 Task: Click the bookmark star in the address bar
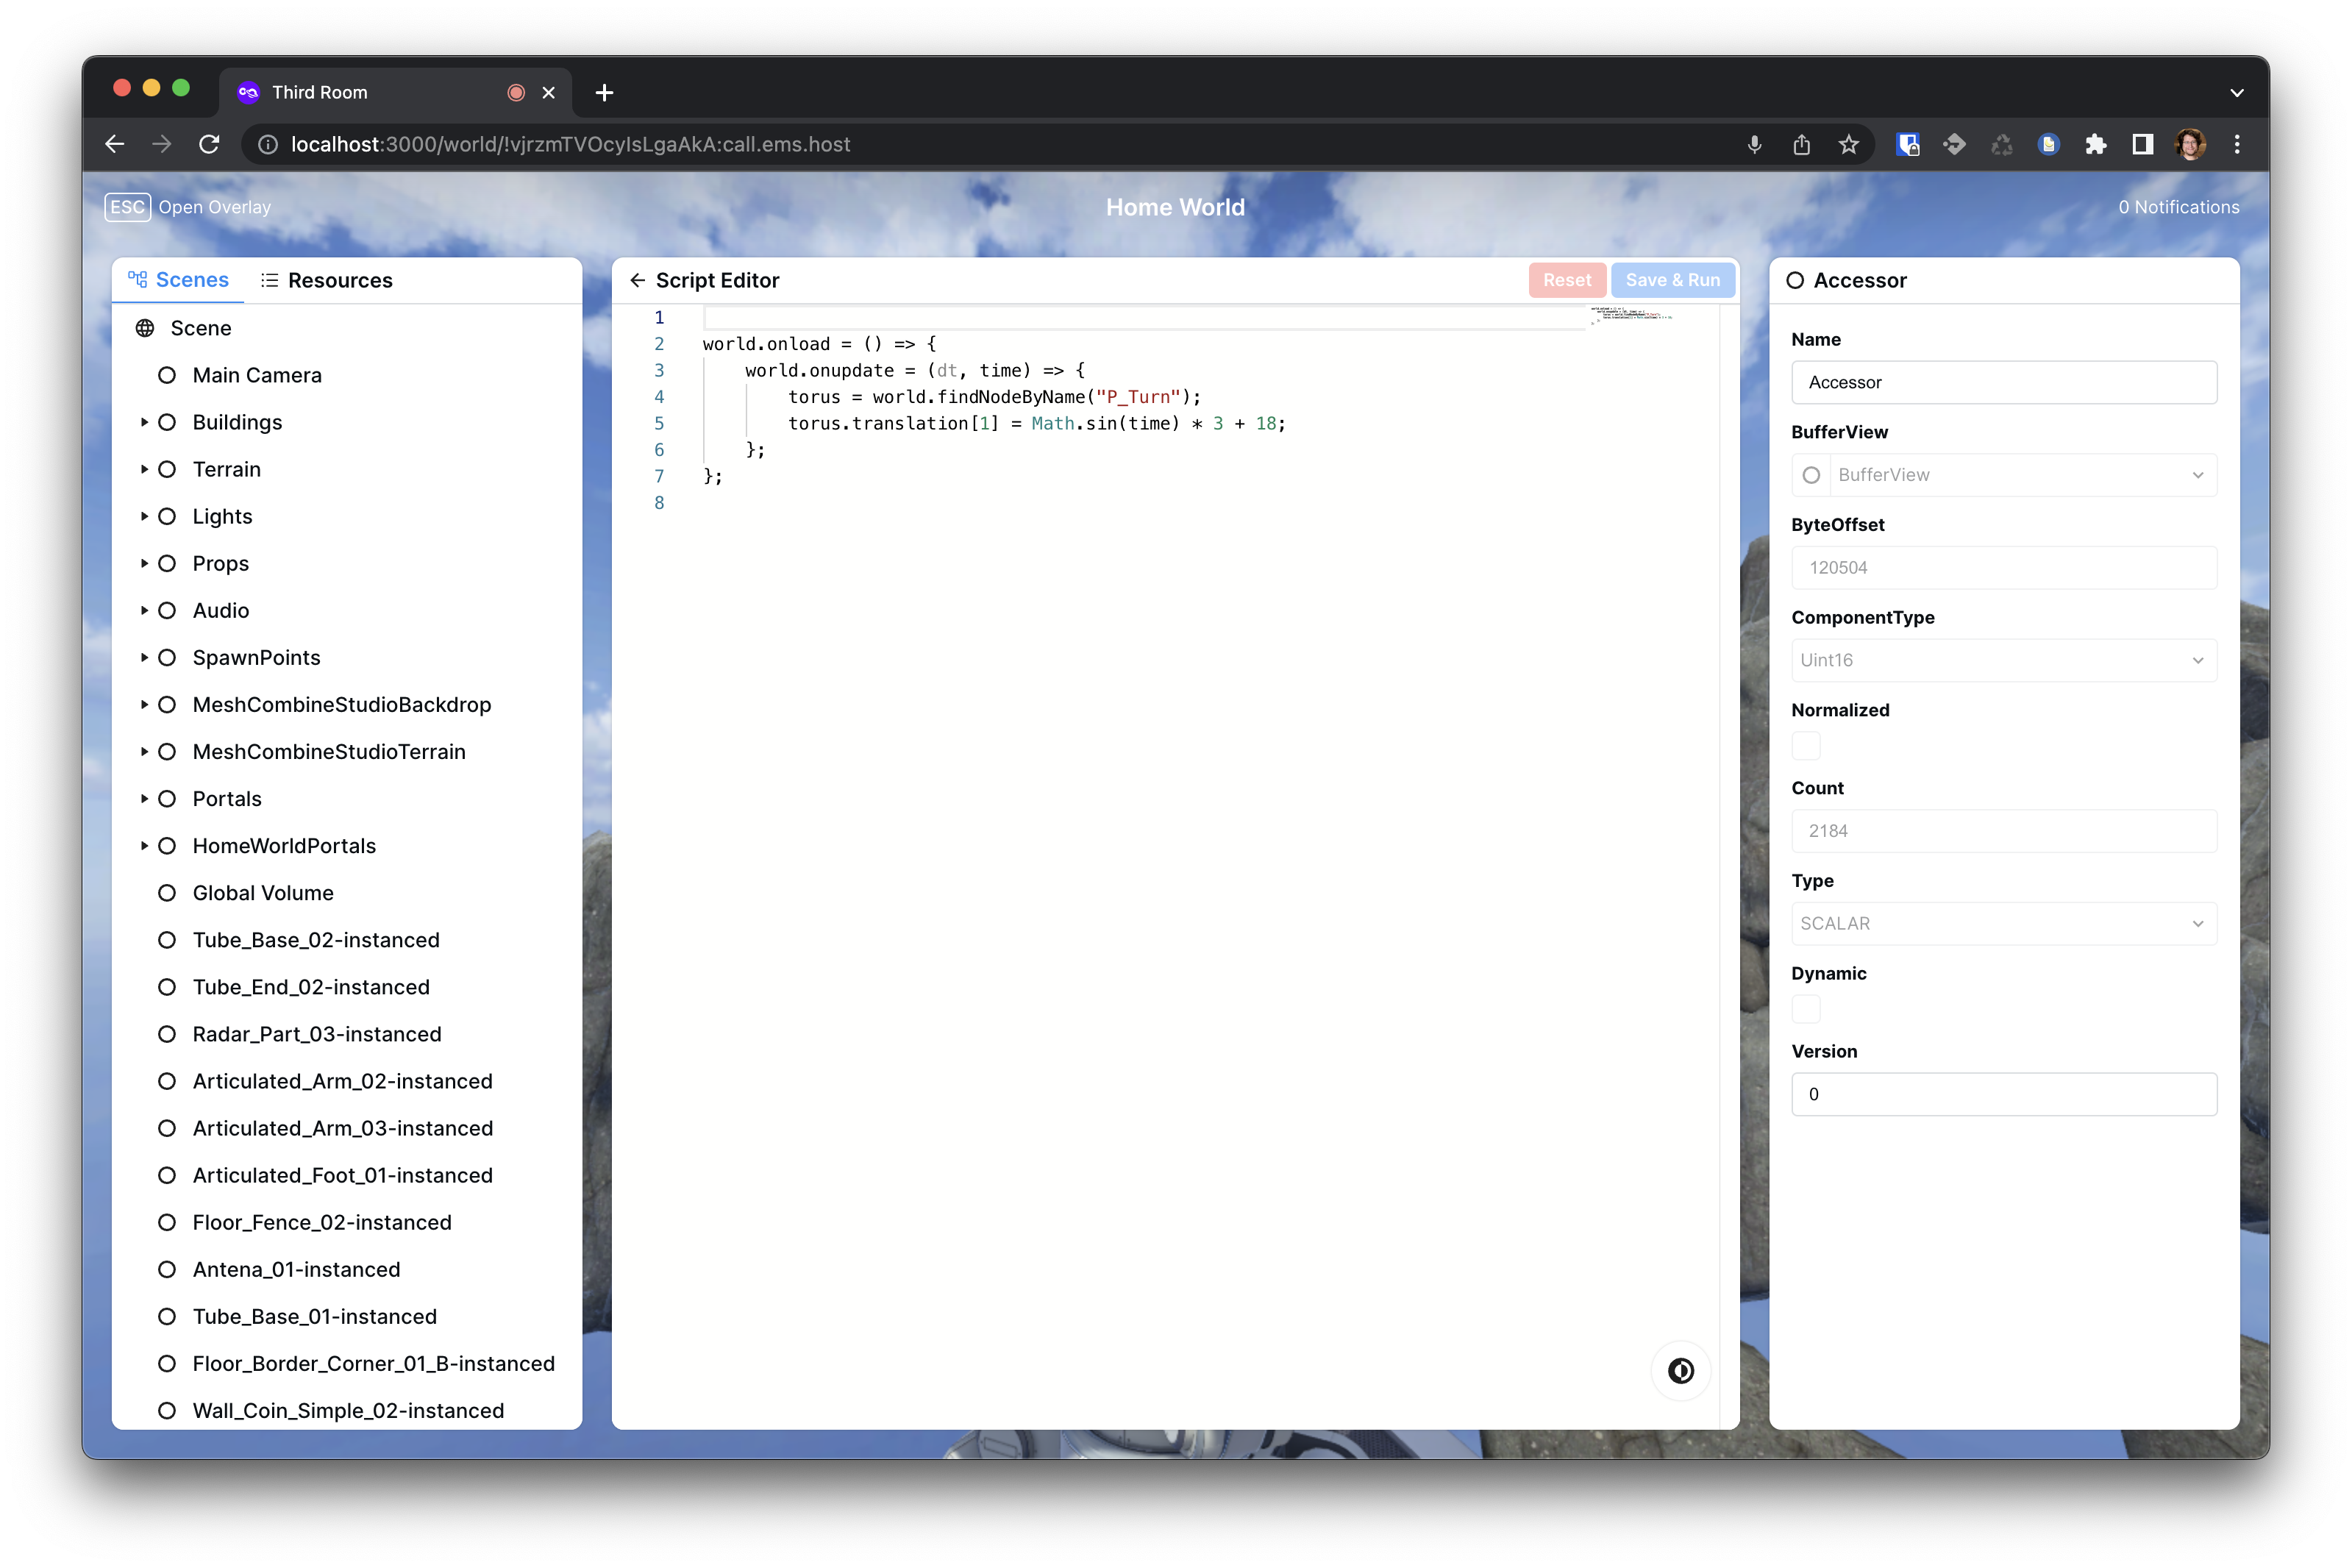1848,144
